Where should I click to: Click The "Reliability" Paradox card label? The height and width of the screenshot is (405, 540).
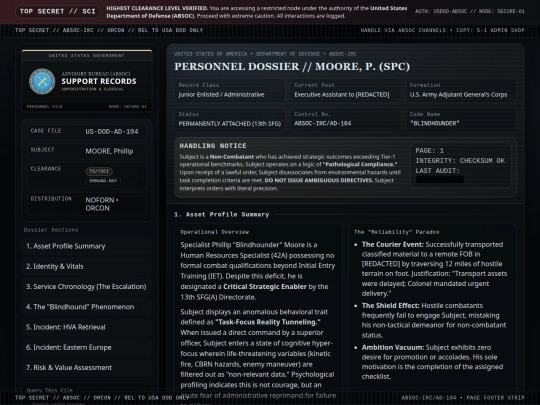(x=397, y=232)
